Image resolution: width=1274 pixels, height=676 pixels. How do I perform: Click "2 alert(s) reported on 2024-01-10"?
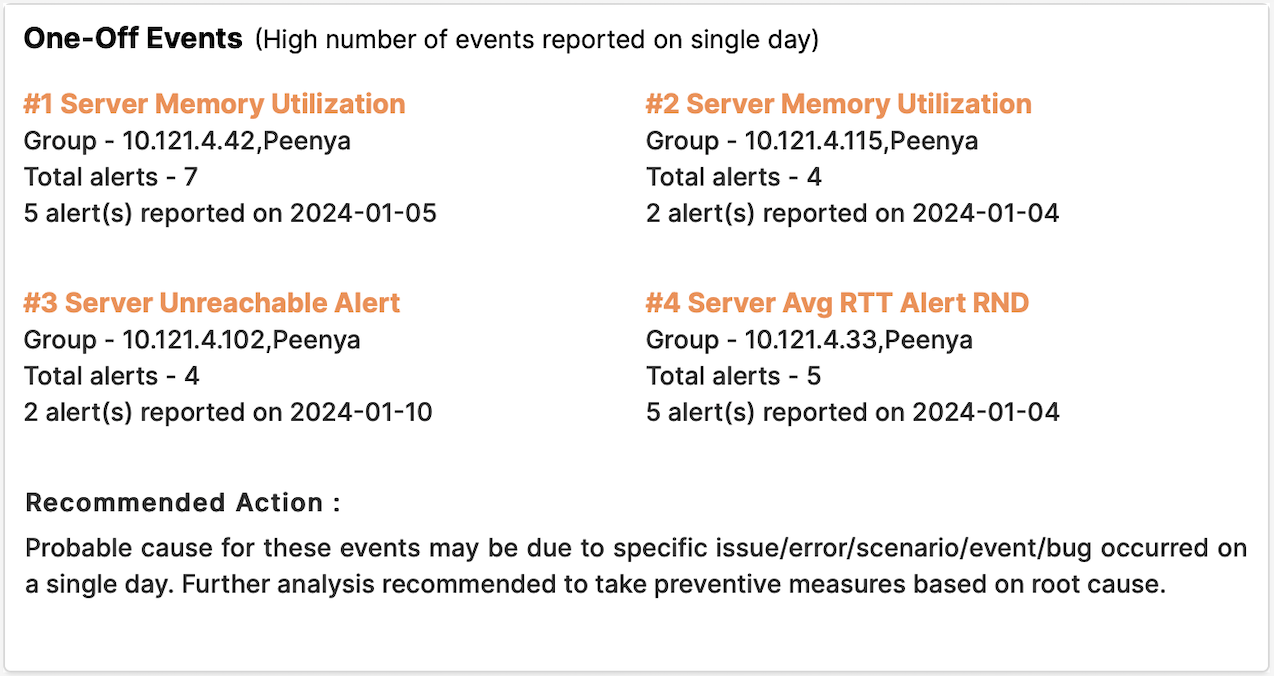tap(228, 412)
